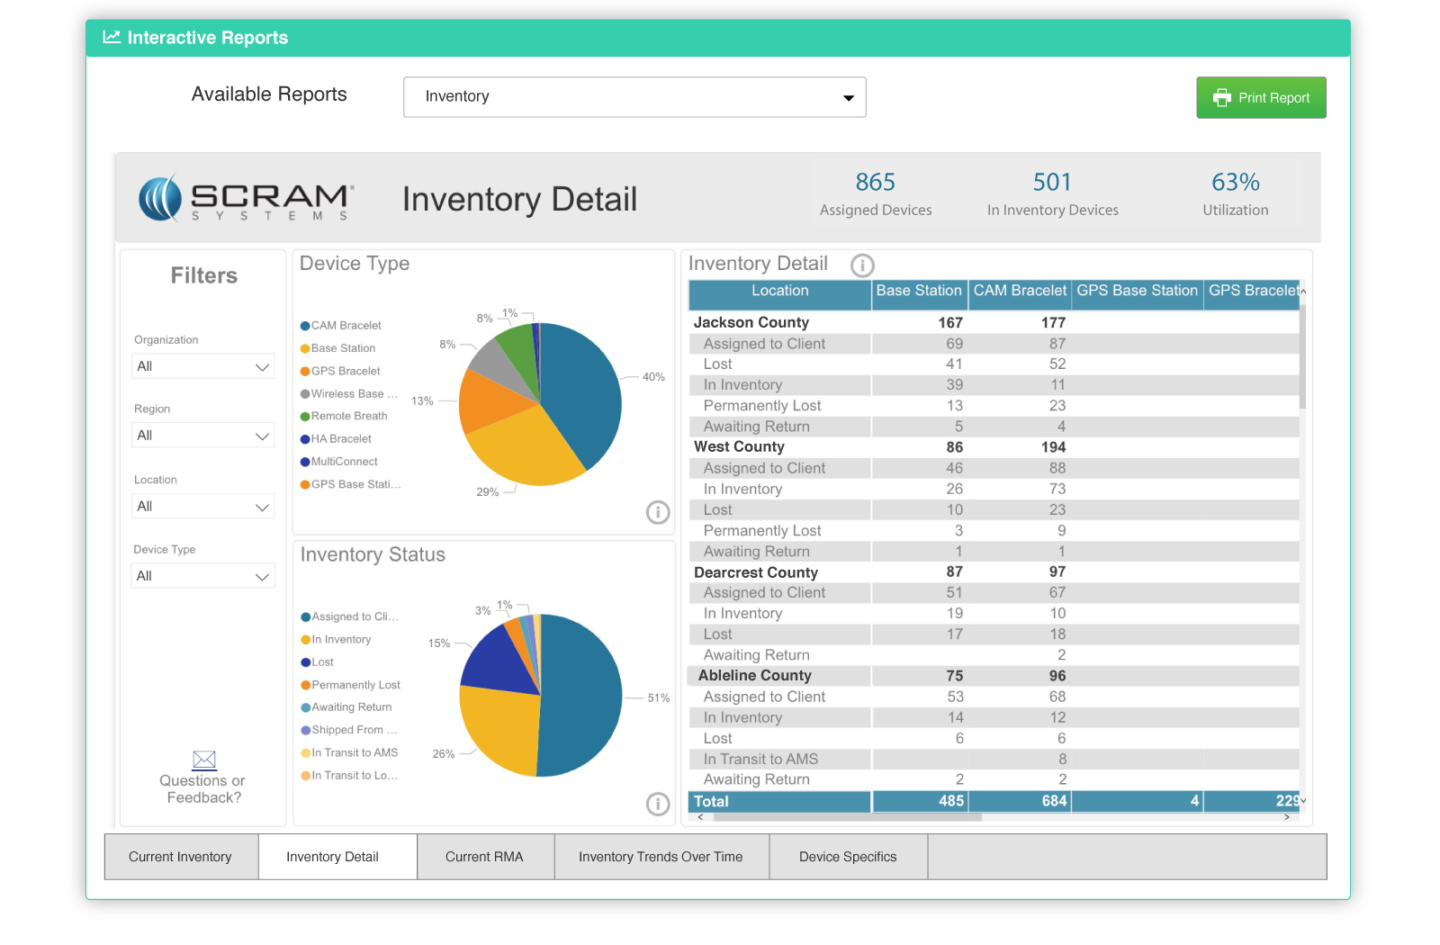Click the right arrow on the table scrollbar

1288,817
